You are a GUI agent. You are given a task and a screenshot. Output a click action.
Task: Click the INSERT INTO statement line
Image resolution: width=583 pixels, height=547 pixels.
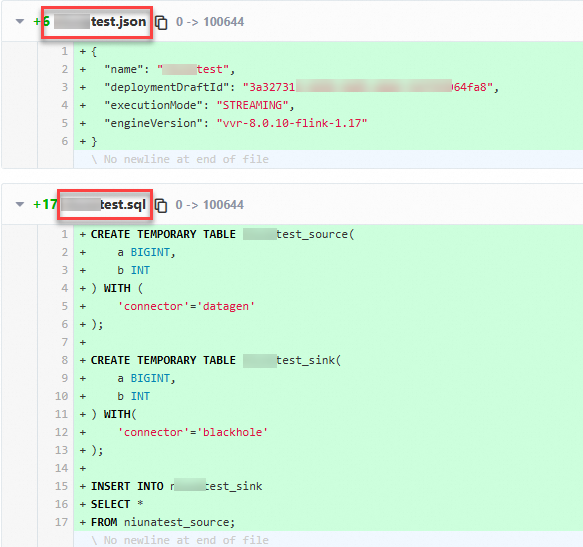coord(177,486)
